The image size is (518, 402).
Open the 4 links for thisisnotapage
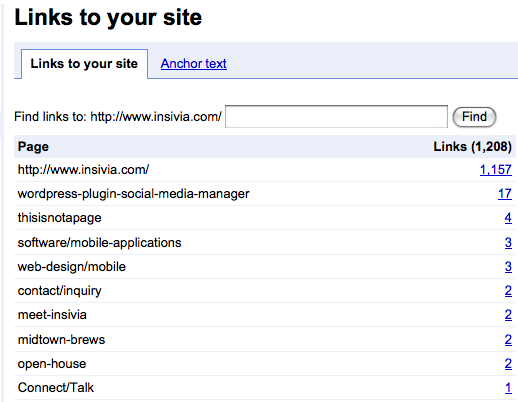click(508, 218)
